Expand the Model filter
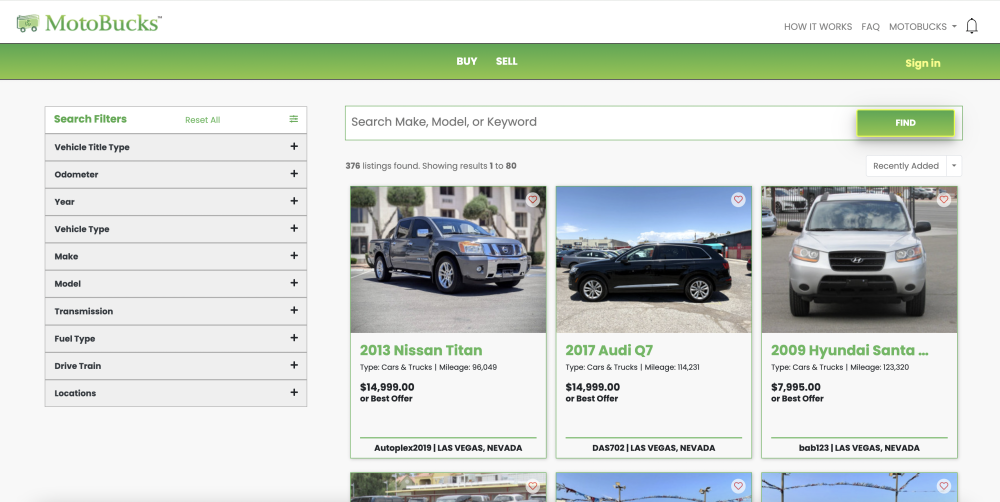The height and width of the screenshot is (502, 1000). pos(176,284)
